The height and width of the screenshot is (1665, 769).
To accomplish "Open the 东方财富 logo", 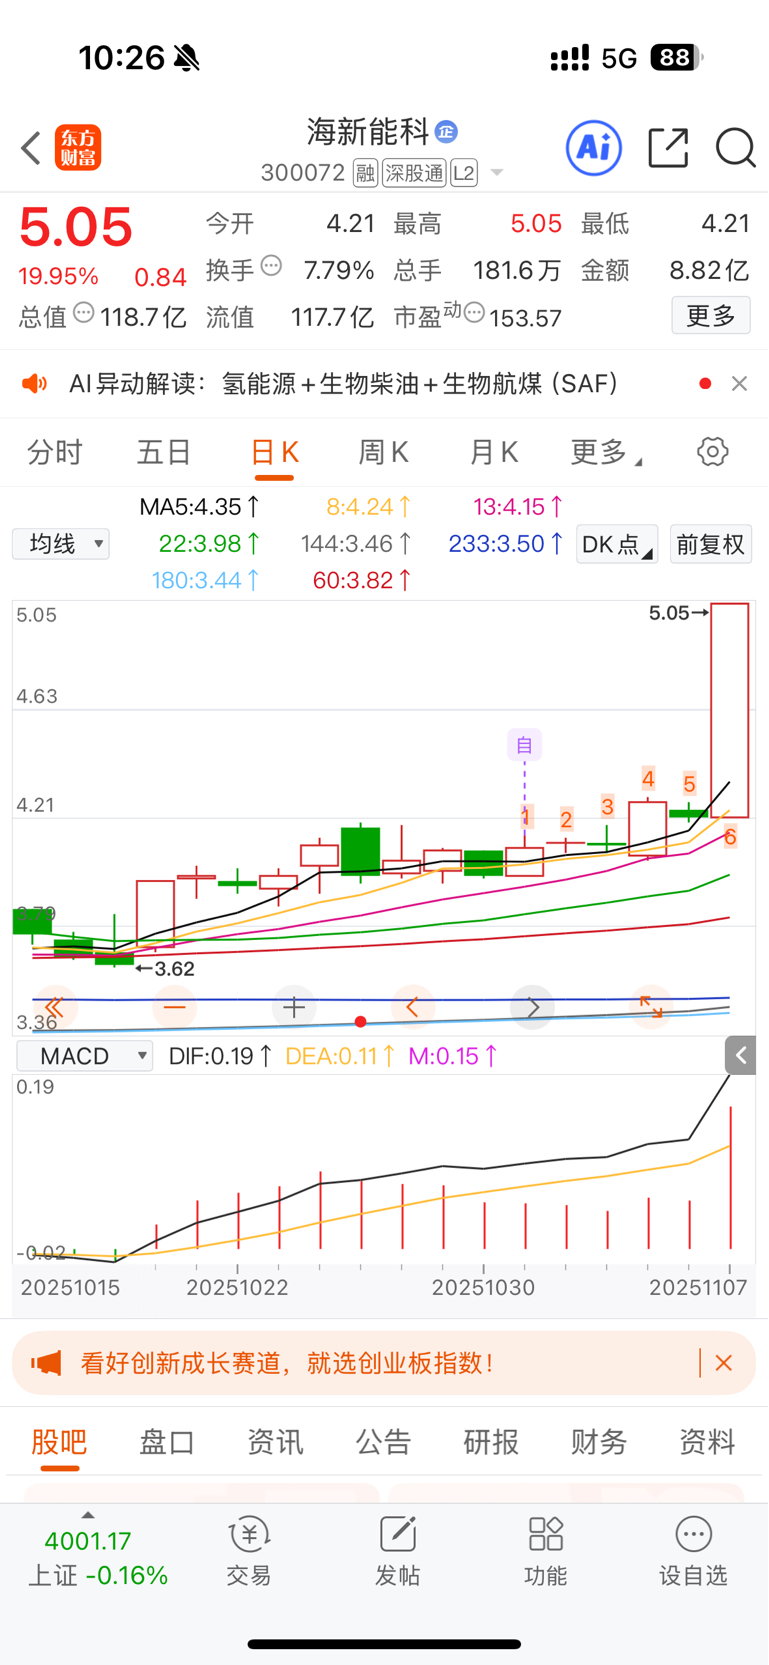I will click(x=78, y=148).
